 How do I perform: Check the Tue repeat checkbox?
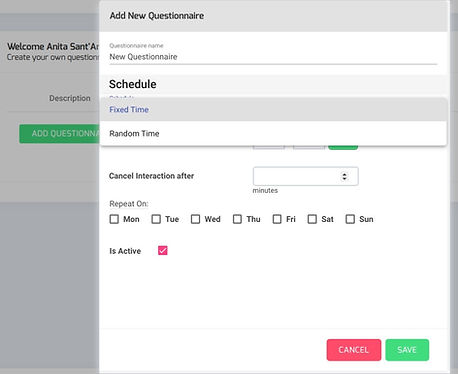(x=156, y=219)
